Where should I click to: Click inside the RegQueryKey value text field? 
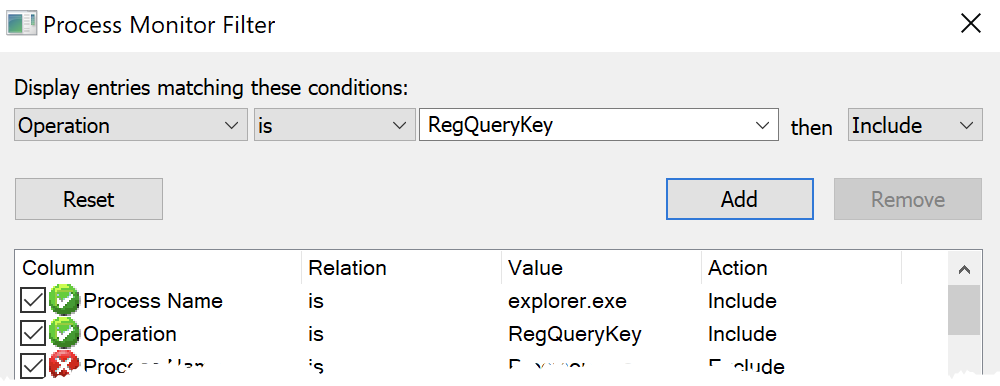[x=584, y=125]
